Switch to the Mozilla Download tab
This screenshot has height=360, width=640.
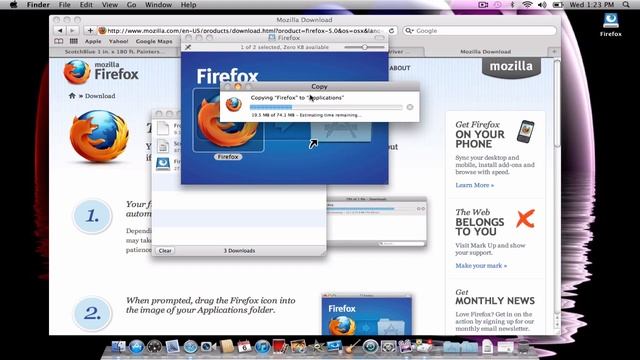pos(486,52)
